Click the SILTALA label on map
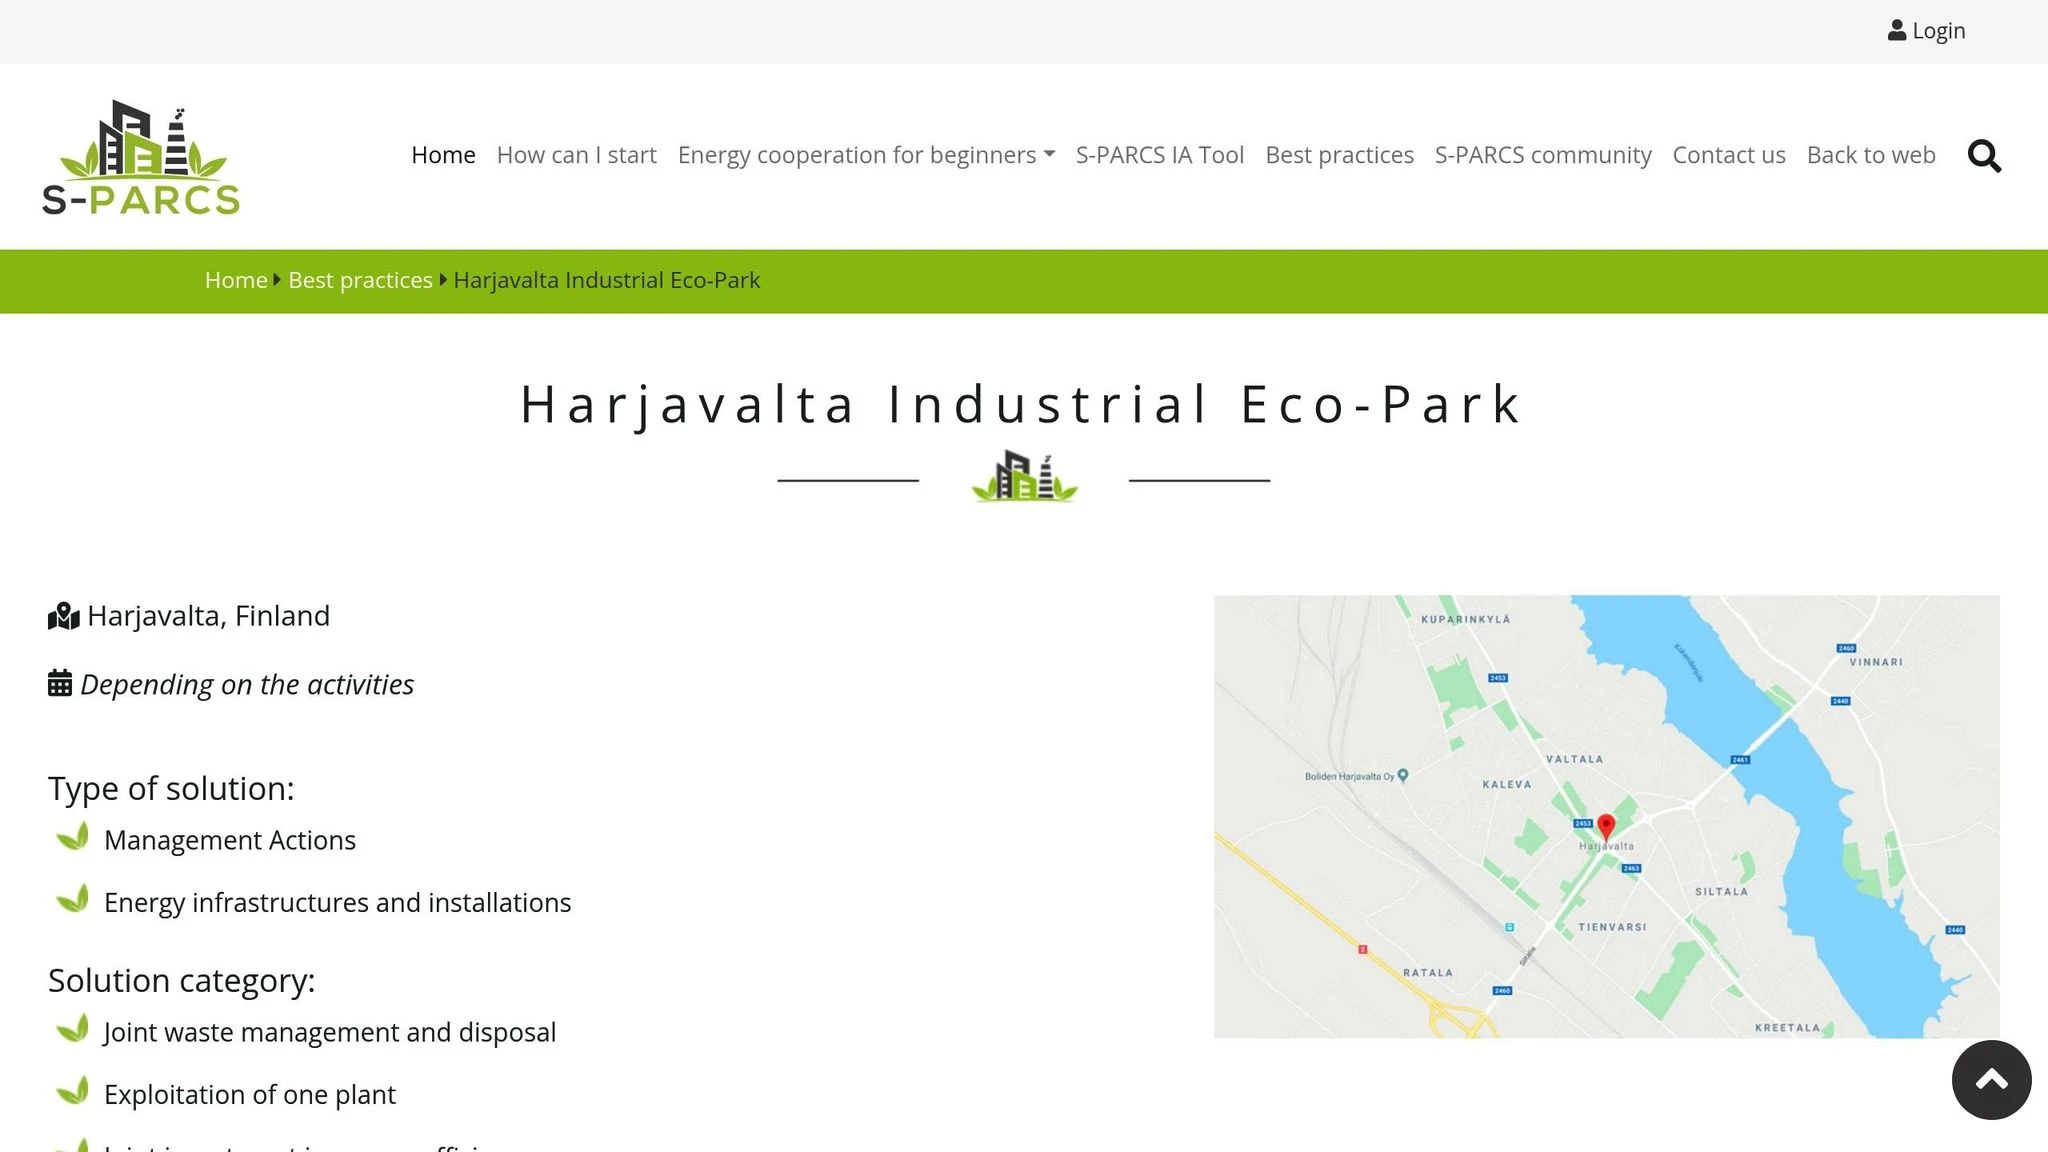 point(1721,891)
